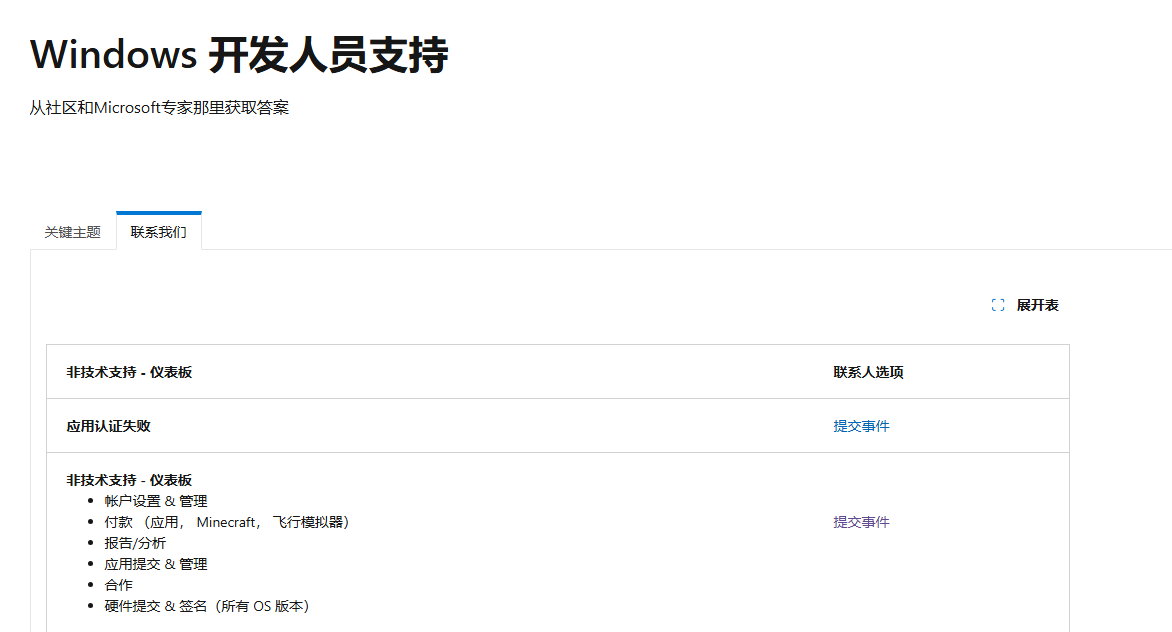
Task: Click the 非技术支持 - 仪表板 table header
Action: pos(129,372)
